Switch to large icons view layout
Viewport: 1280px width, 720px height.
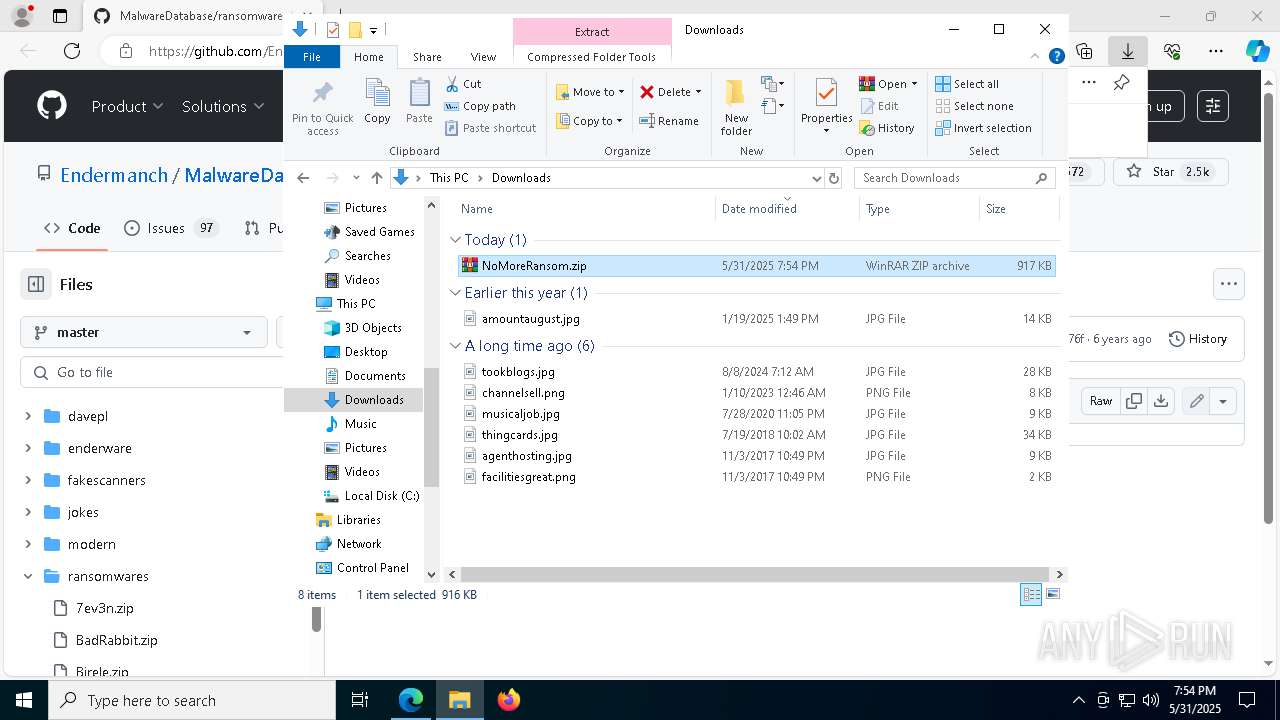[1052, 594]
